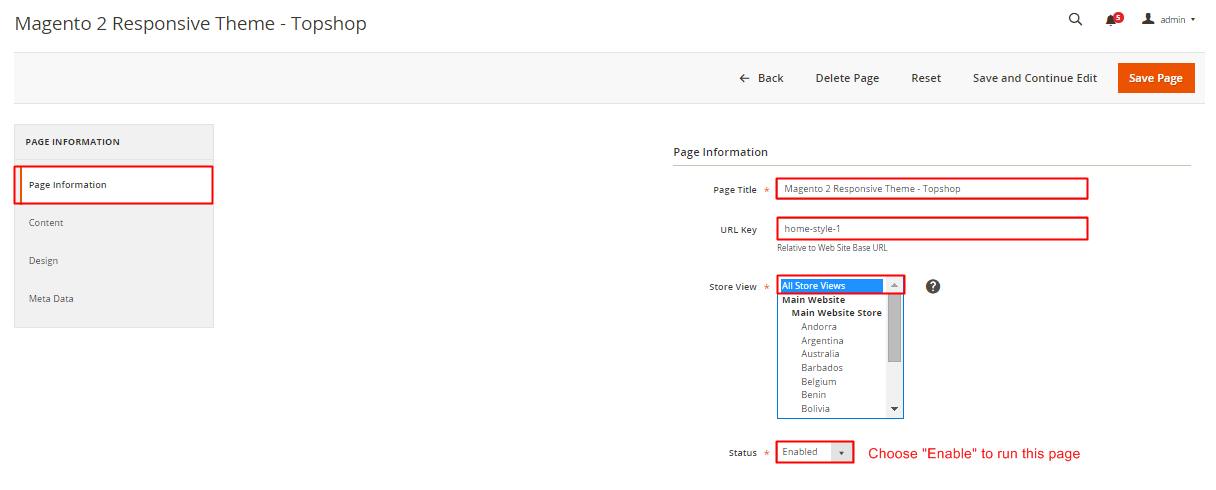This screenshot has width=1216, height=490.
Task: Open the Status Enabled dropdown
Action: 815,452
